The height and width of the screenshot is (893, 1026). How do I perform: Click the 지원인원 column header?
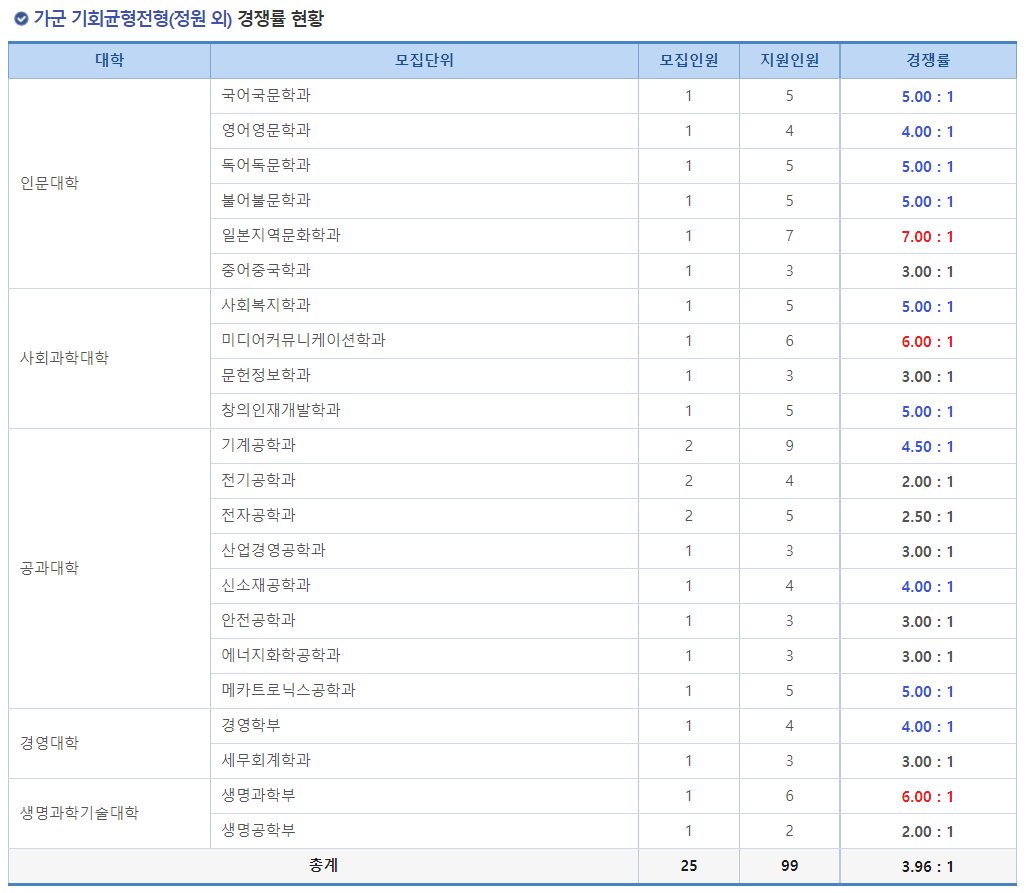788,60
